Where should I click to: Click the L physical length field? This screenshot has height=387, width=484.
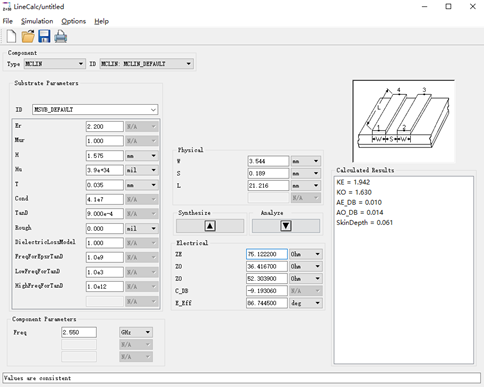click(268, 185)
